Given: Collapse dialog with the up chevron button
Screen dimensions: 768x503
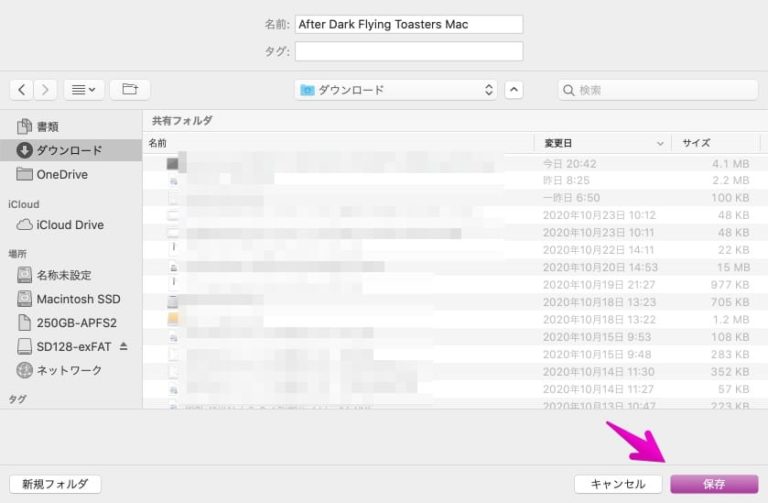Looking at the screenshot, I should click(x=514, y=90).
